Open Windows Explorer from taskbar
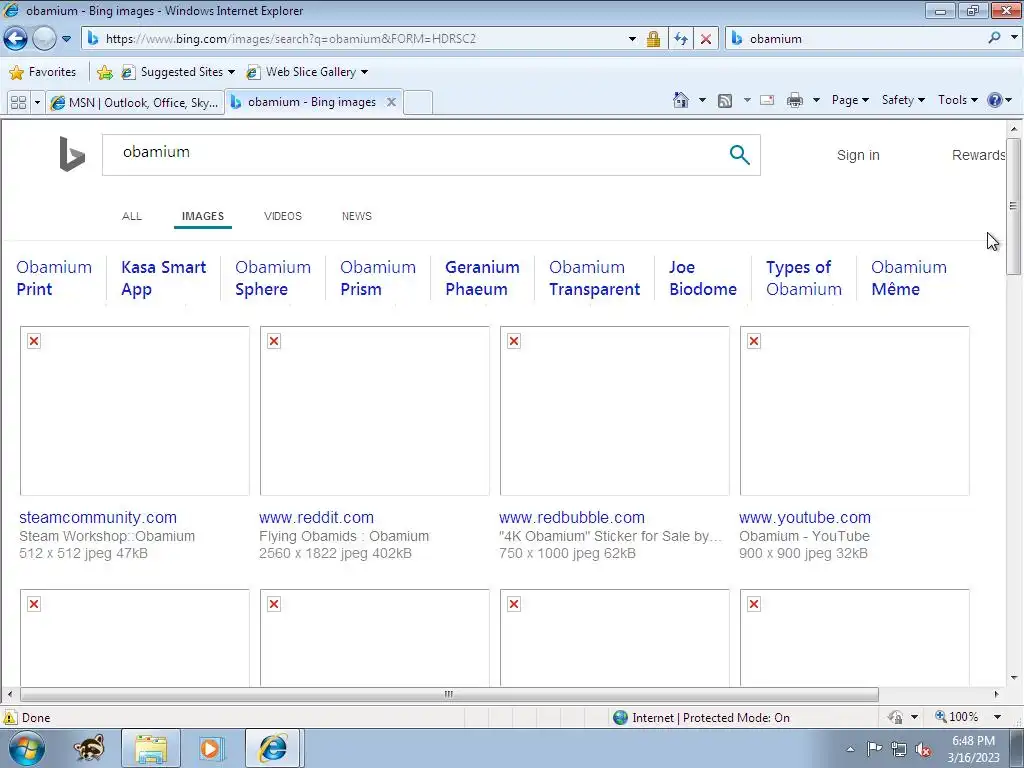This screenshot has width=1024, height=768. click(x=151, y=748)
